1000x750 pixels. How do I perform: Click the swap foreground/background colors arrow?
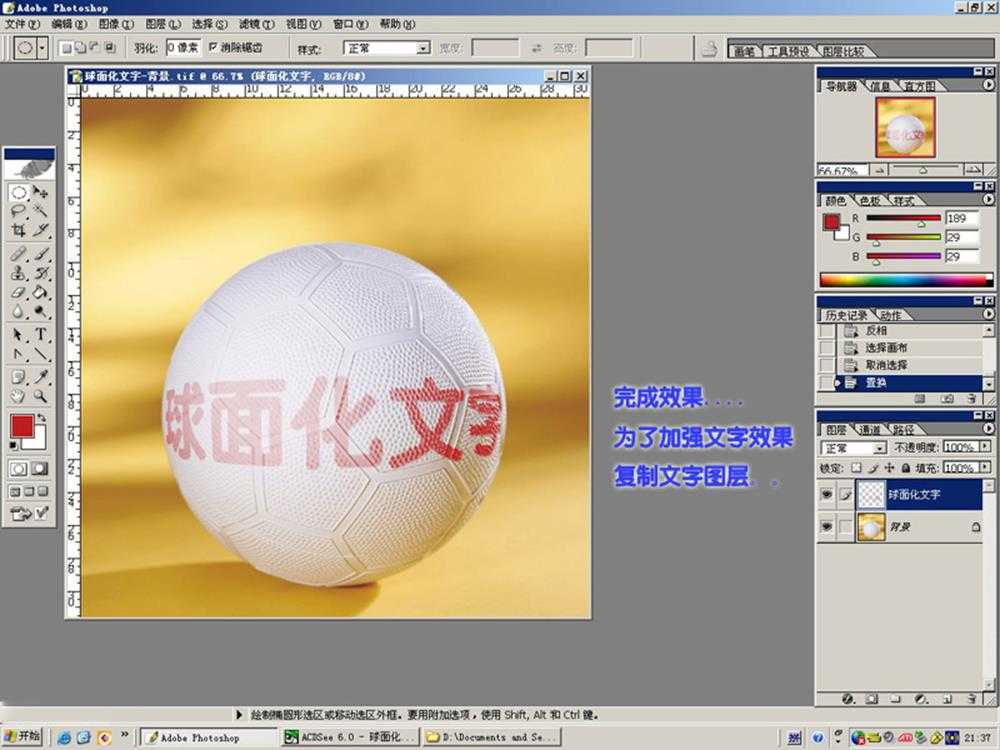coord(42,418)
